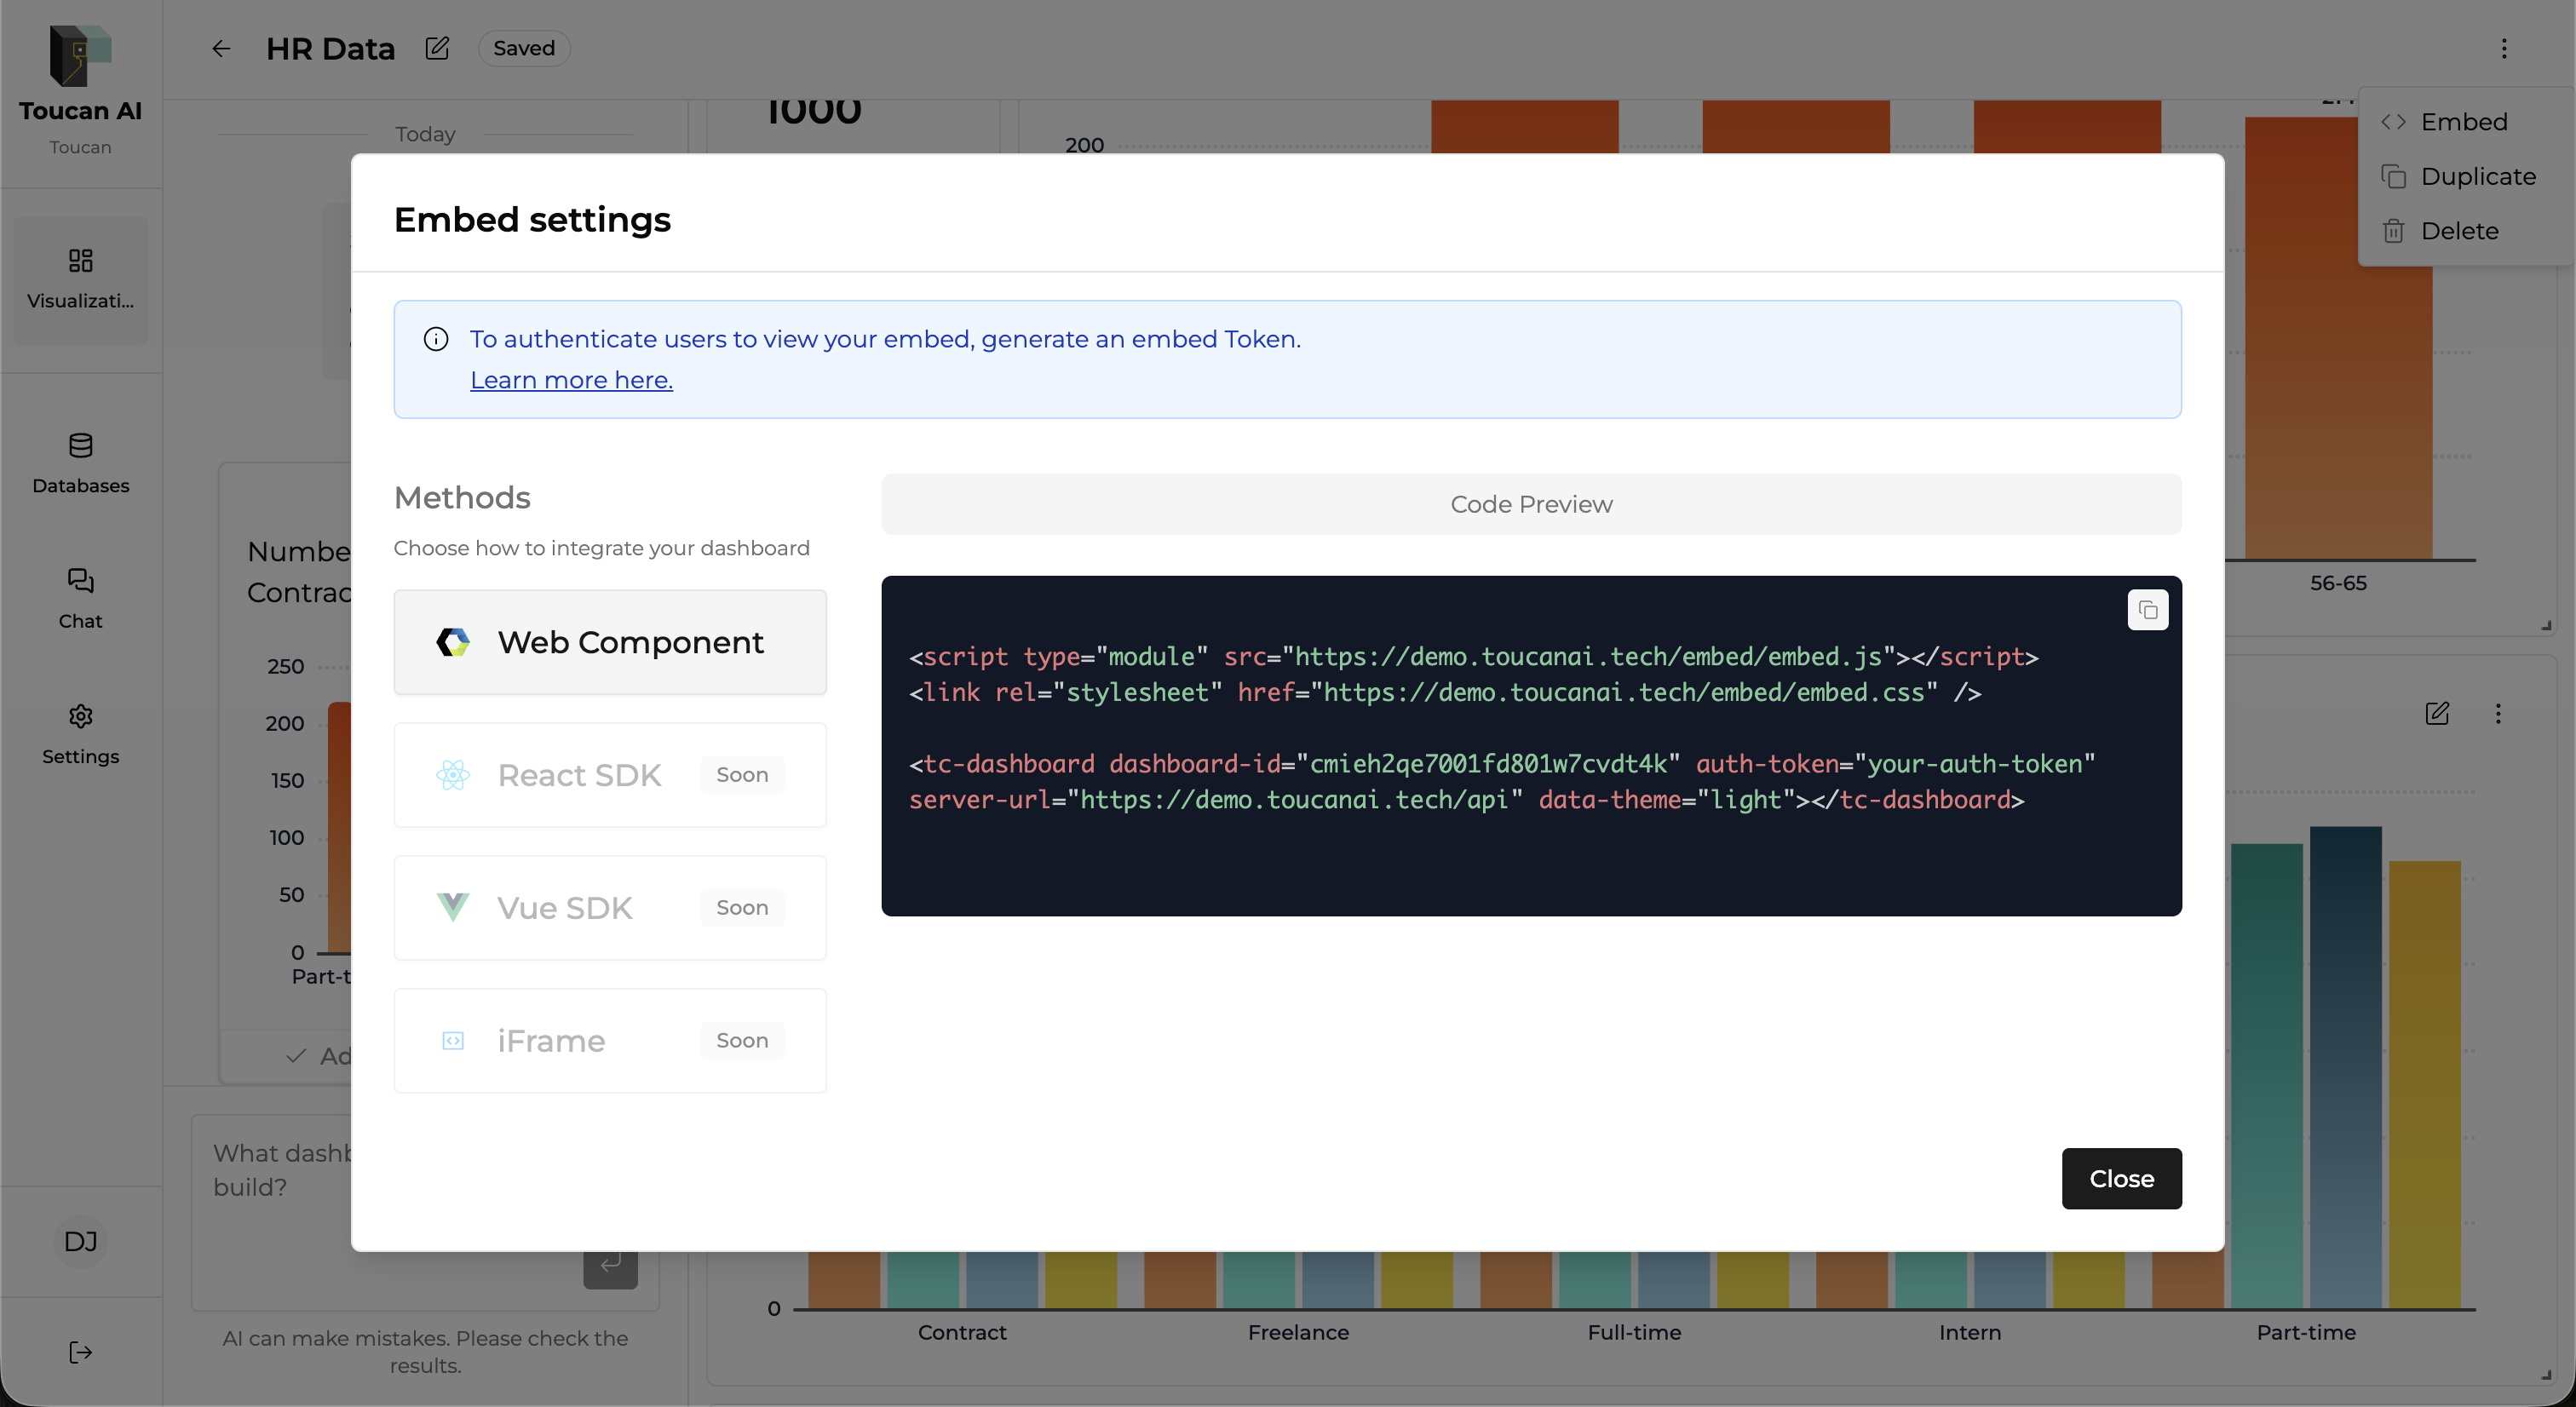Choose Delete from the context menu
Image resolution: width=2576 pixels, height=1407 pixels.
pyautogui.click(x=2458, y=231)
